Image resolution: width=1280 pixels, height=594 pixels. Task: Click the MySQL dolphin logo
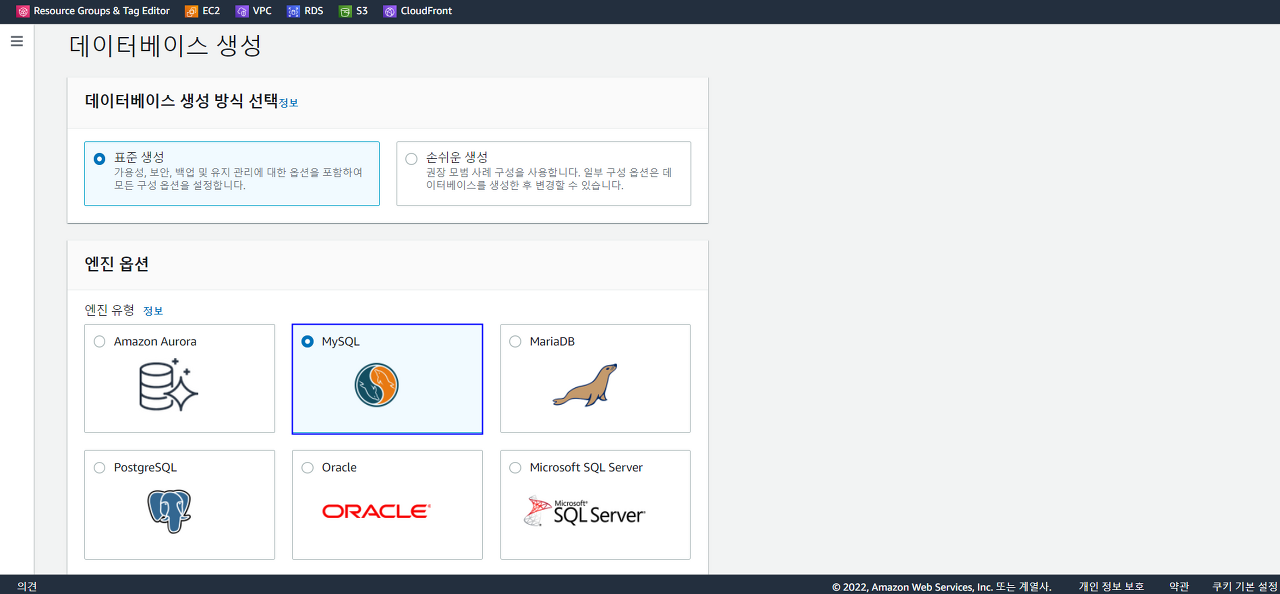pos(376,385)
